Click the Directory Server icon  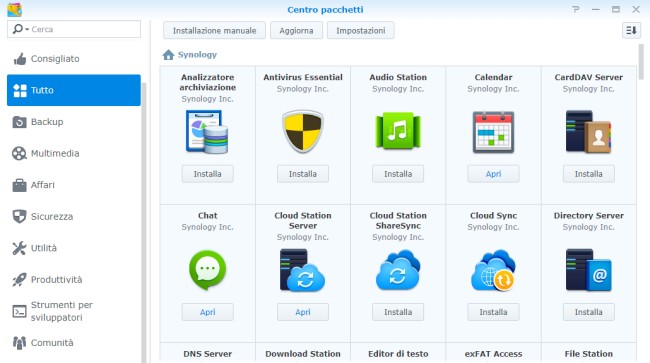tap(588, 270)
